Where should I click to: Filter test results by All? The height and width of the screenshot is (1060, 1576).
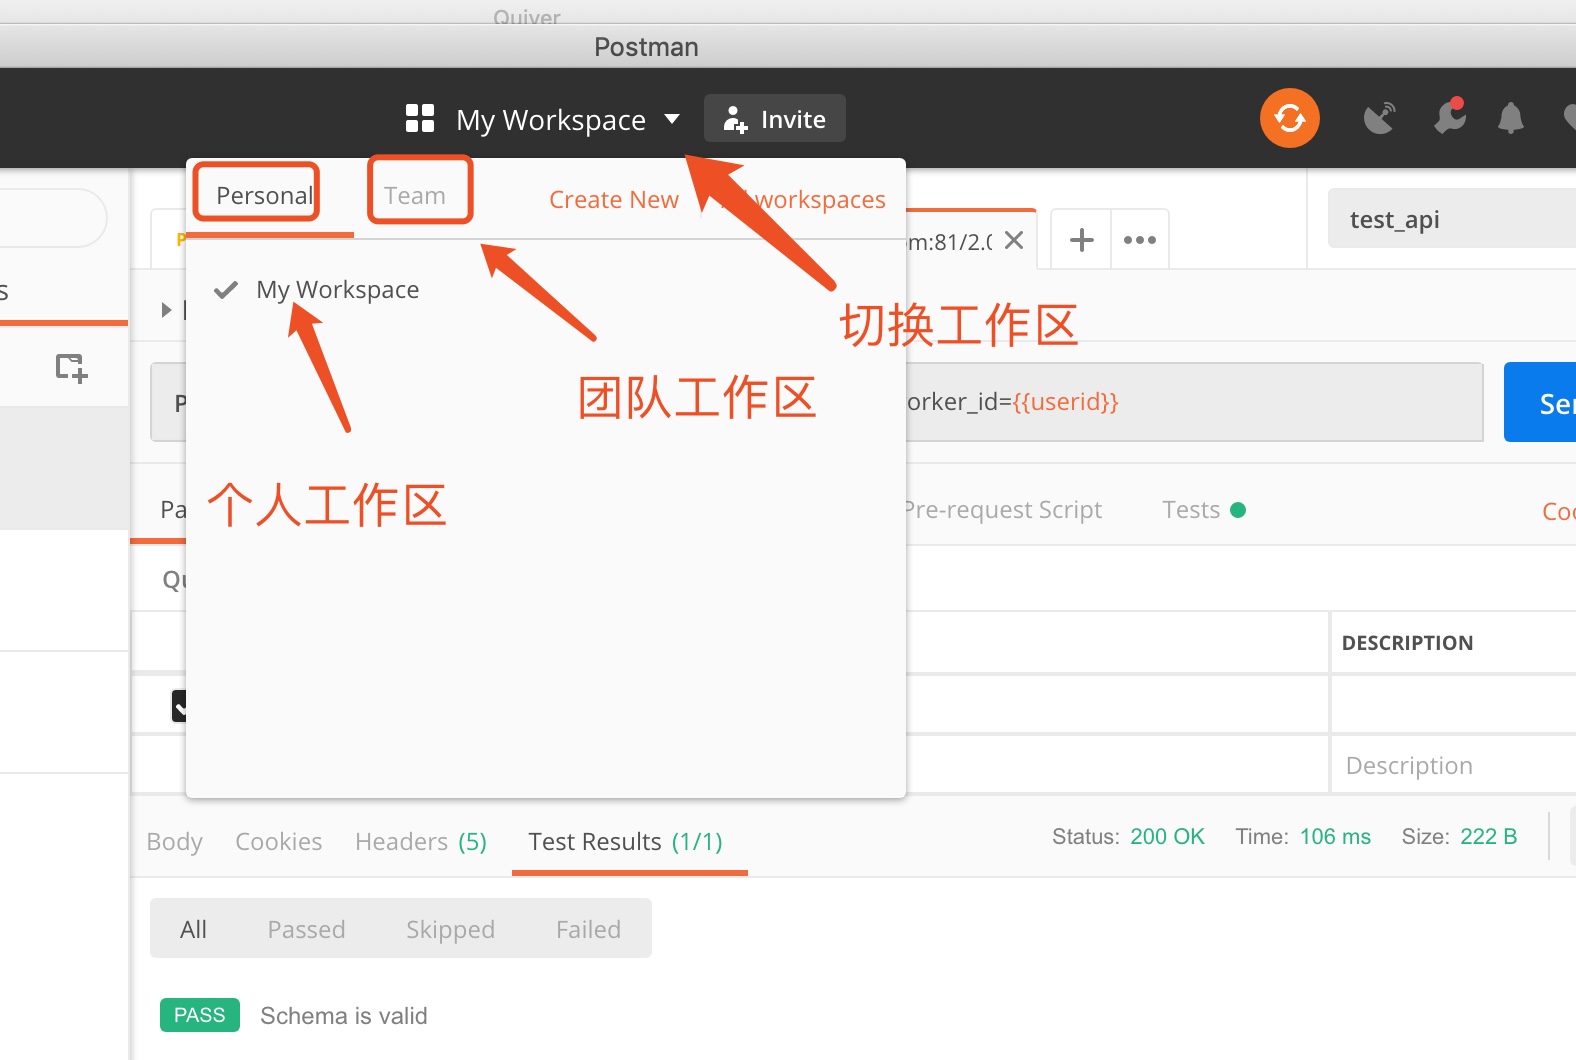tap(193, 930)
